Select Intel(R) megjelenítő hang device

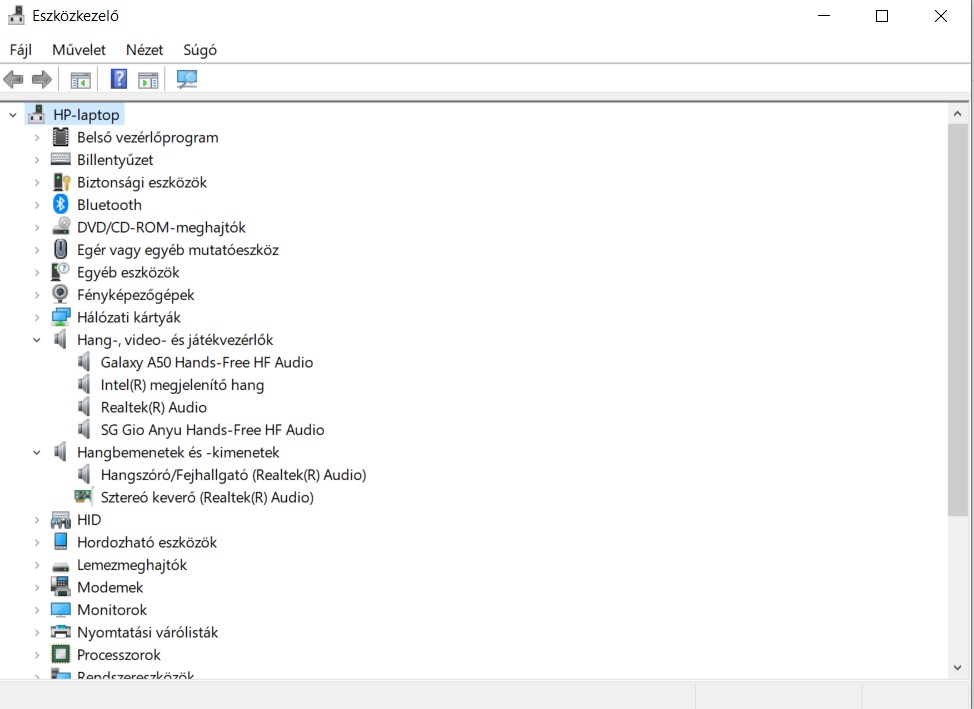[x=182, y=385]
